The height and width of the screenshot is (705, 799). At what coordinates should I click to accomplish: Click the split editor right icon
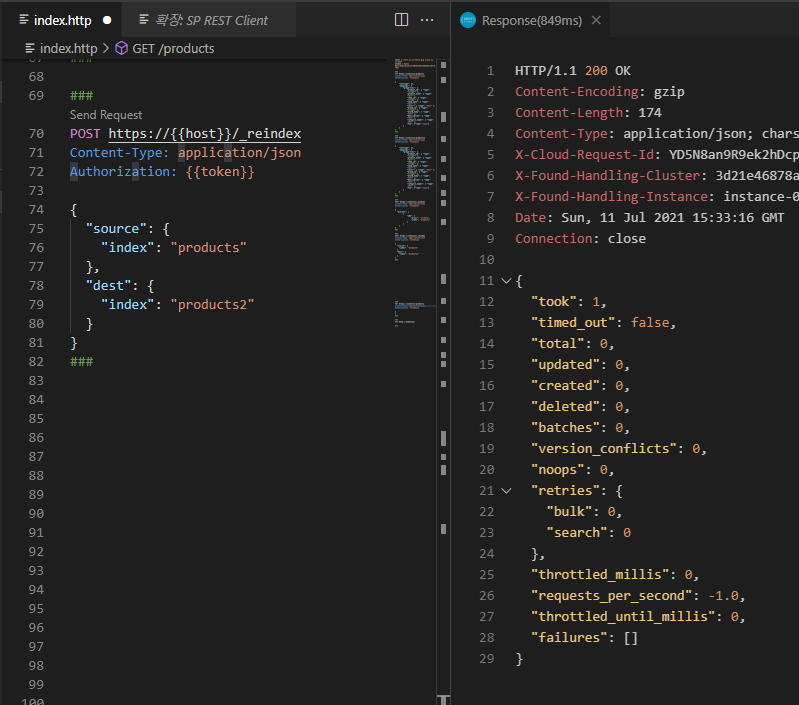401,20
